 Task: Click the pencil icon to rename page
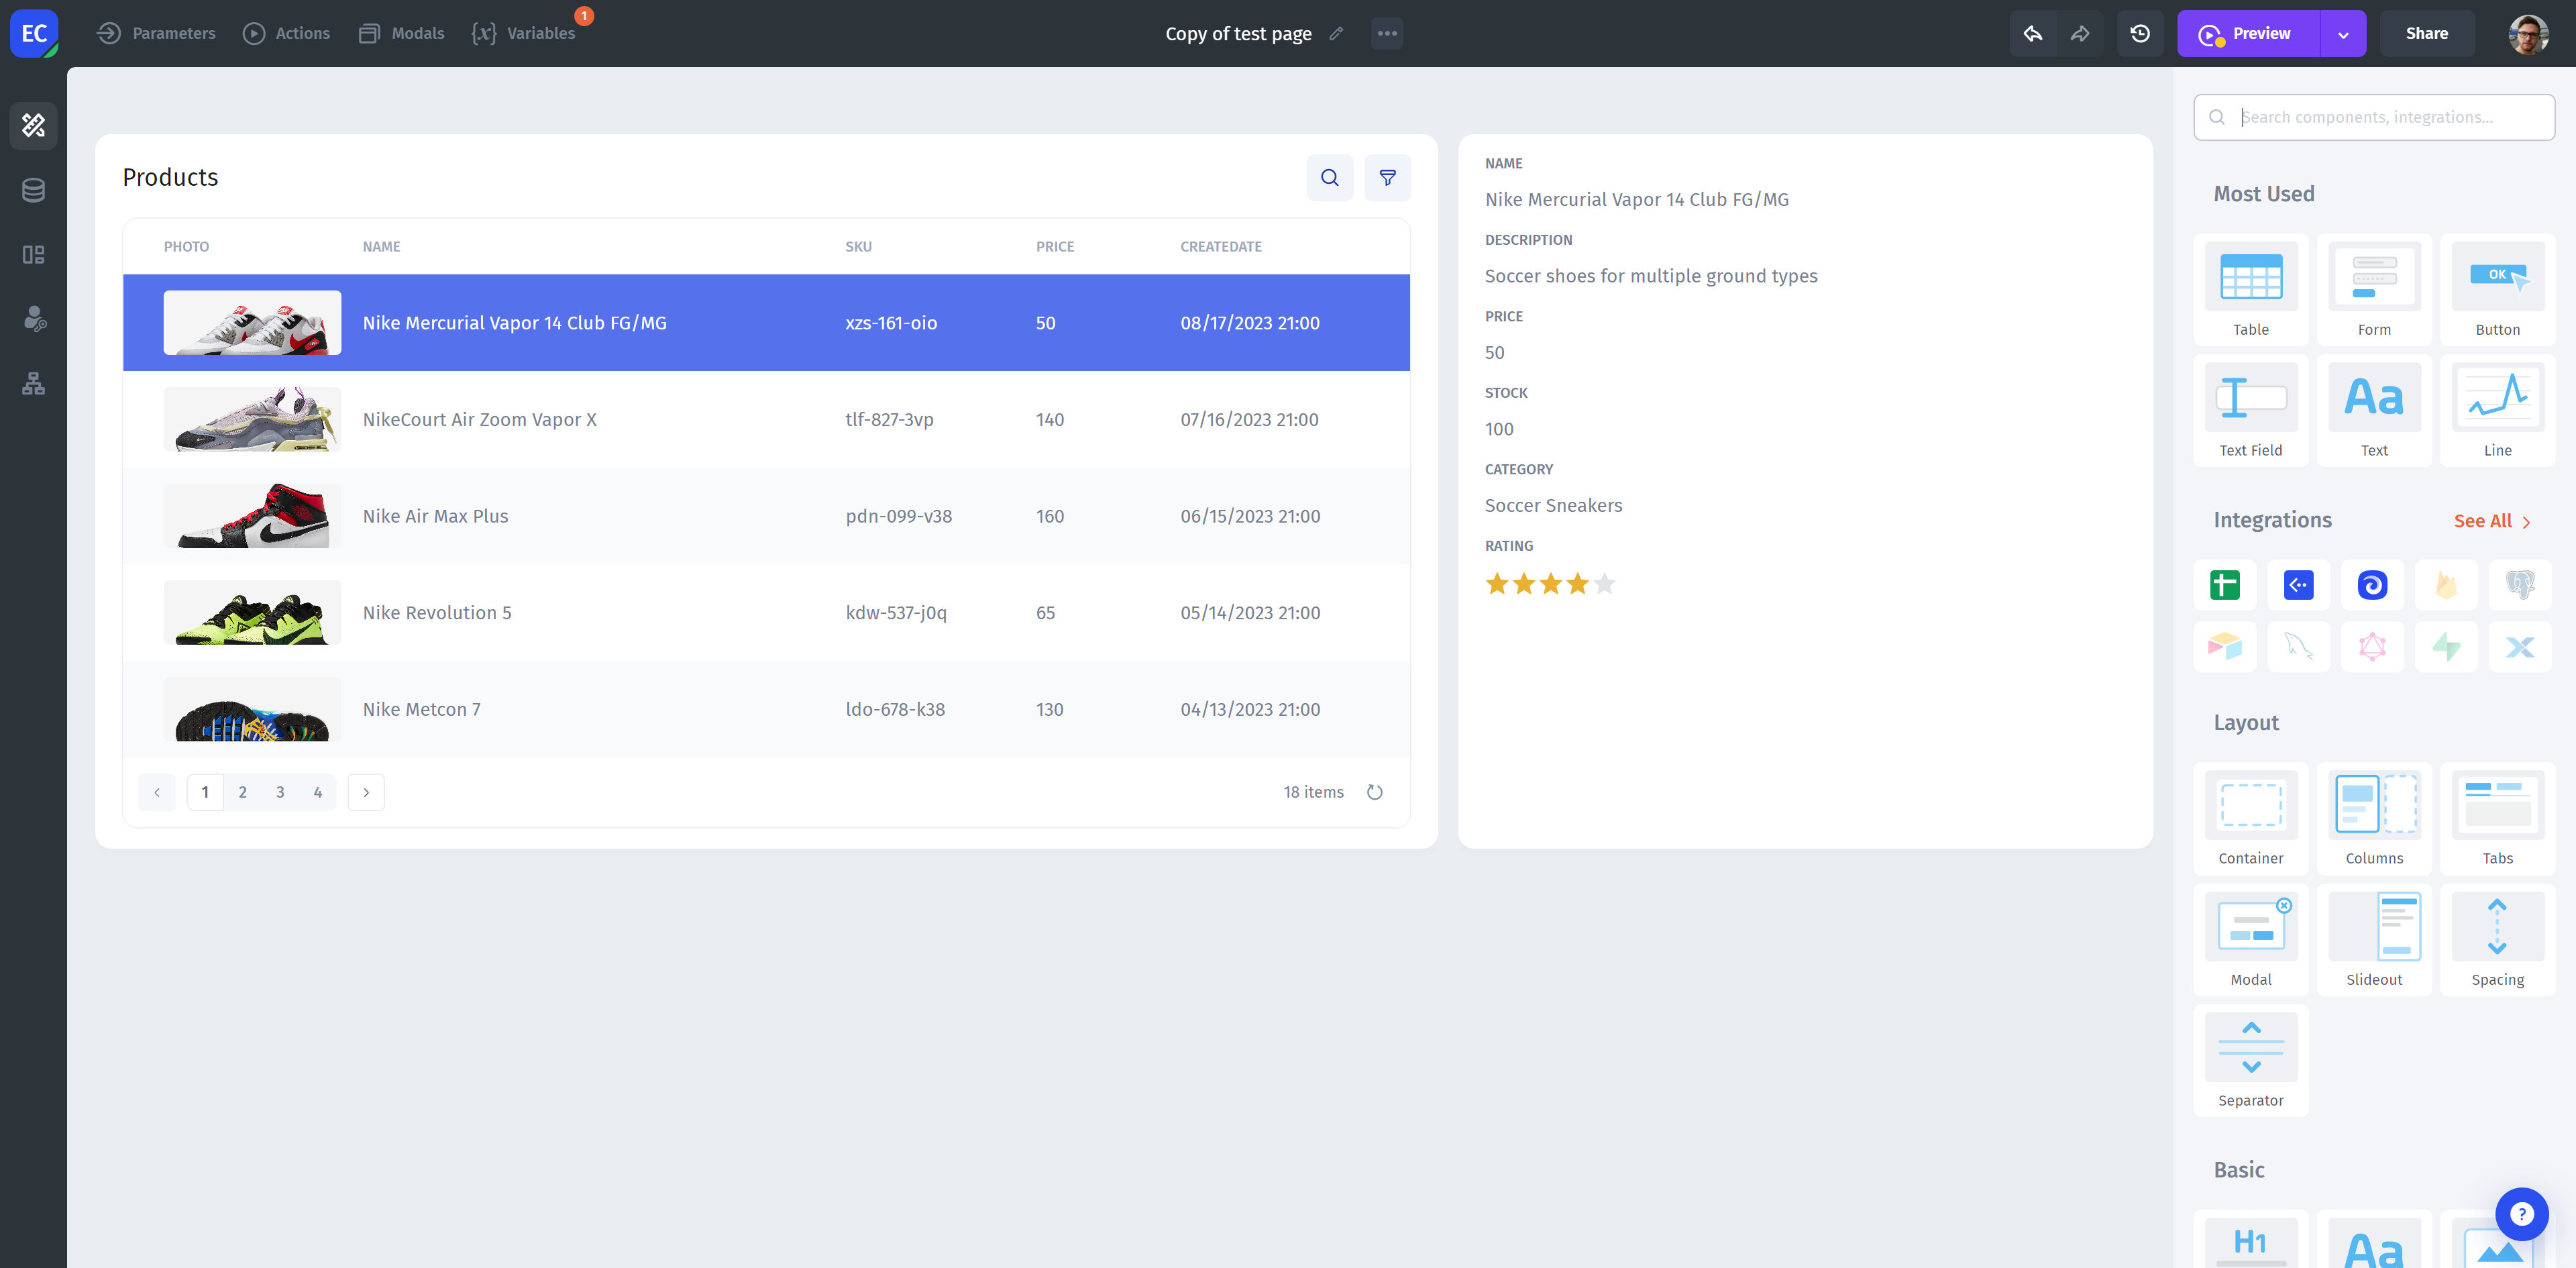pyautogui.click(x=1336, y=33)
